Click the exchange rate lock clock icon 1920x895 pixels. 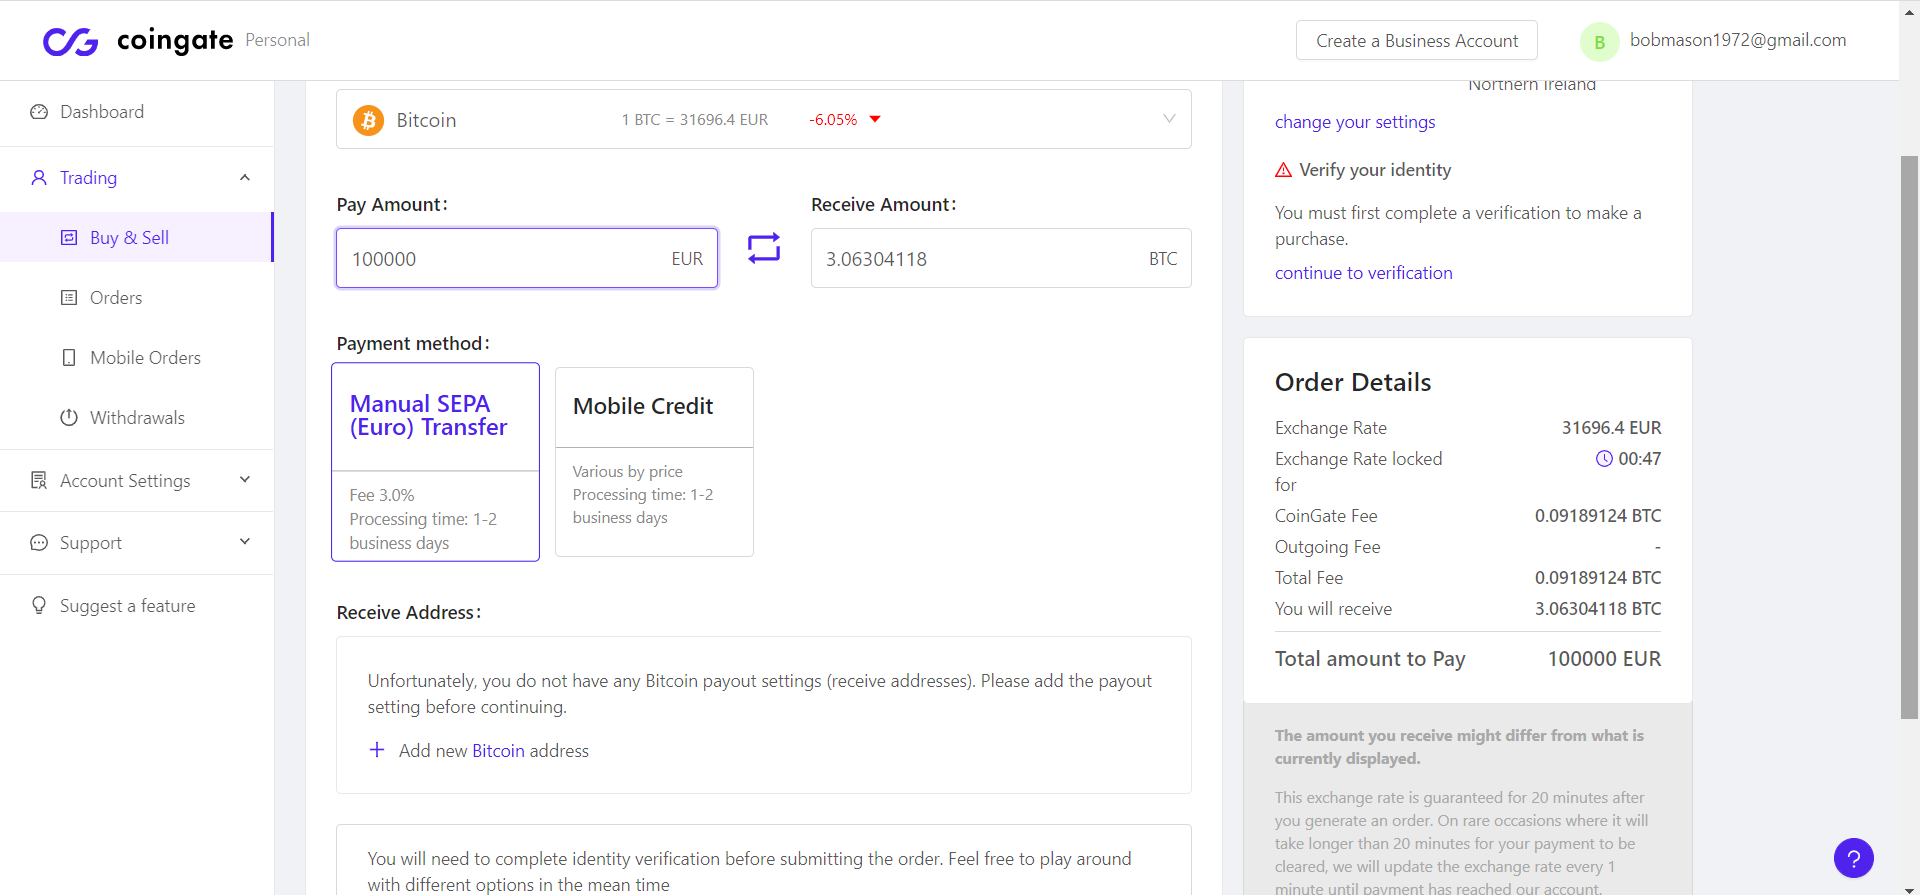pyautogui.click(x=1604, y=459)
